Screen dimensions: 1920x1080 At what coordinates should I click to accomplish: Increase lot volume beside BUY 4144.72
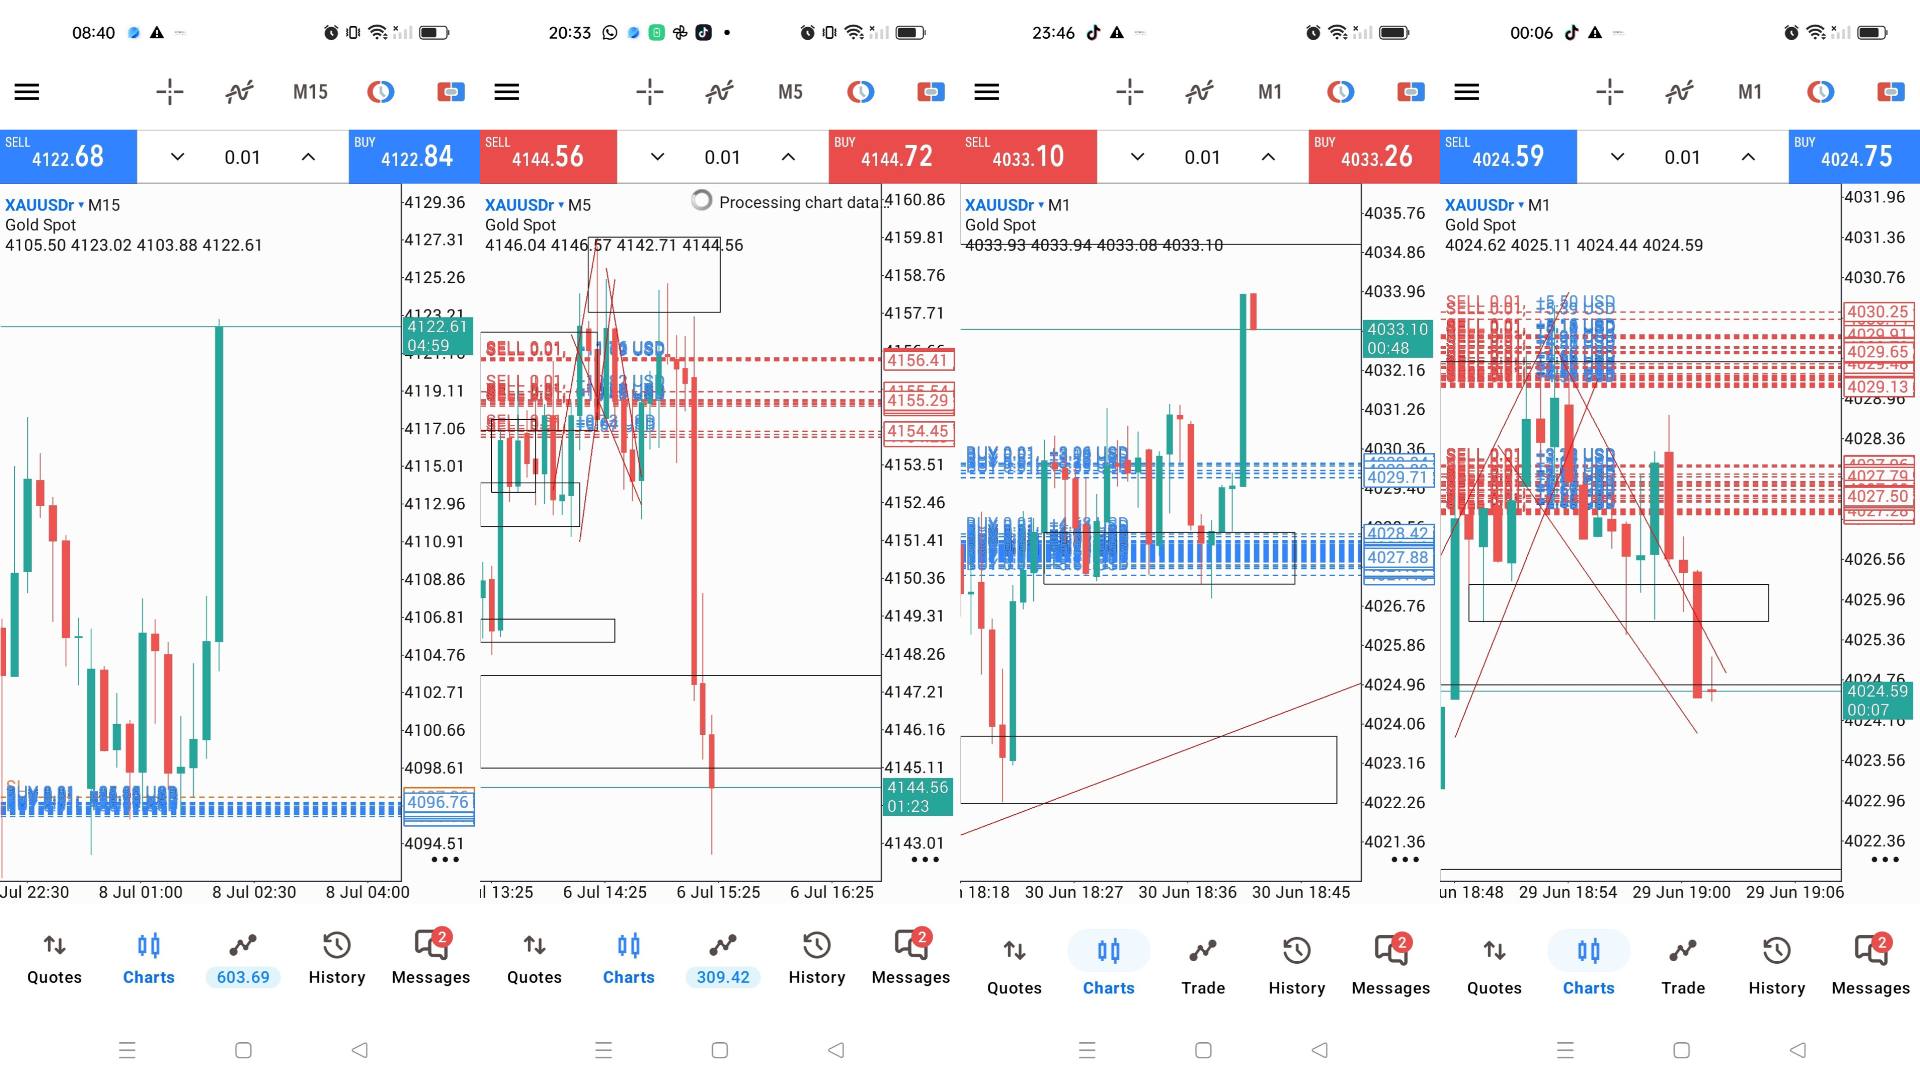coord(788,157)
